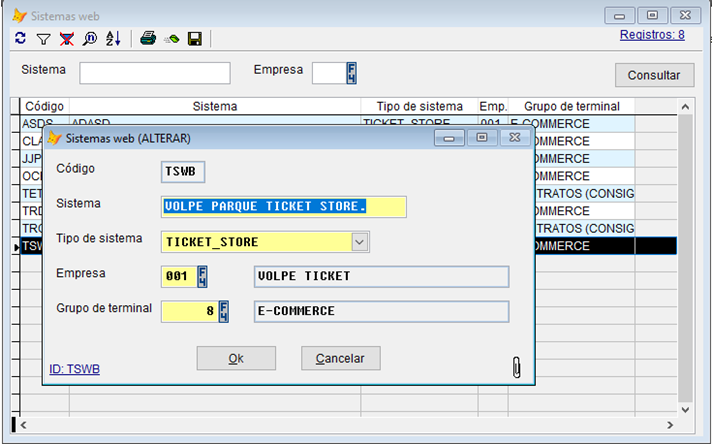The width and height of the screenshot is (712, 445).
Task: Click the refresh icon in toolbar
Action: tap(21, 38)
